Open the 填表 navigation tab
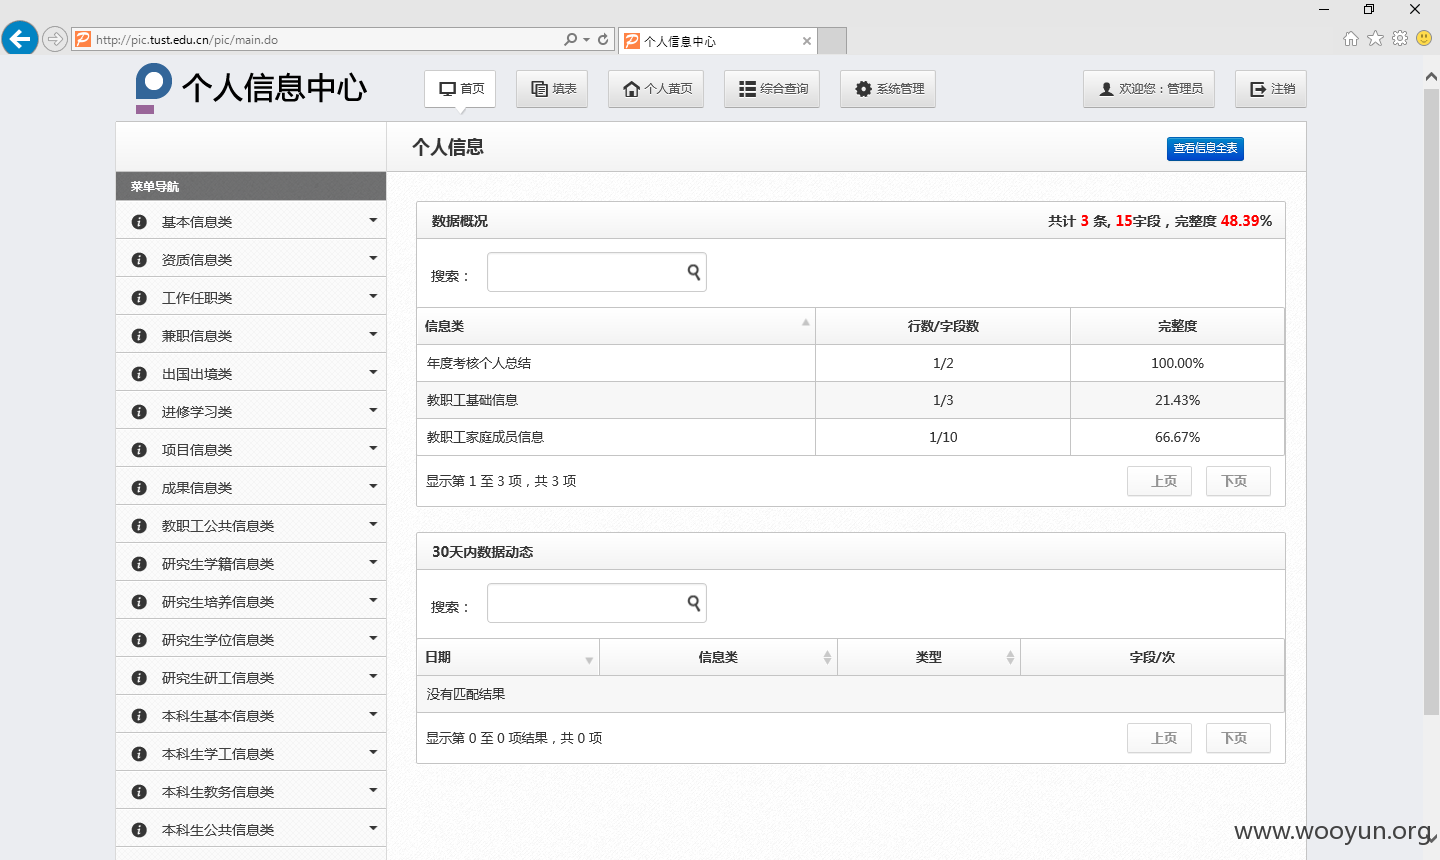This screenshot has width=1440, height=860. pyautogui.click(x=552, y=89)
